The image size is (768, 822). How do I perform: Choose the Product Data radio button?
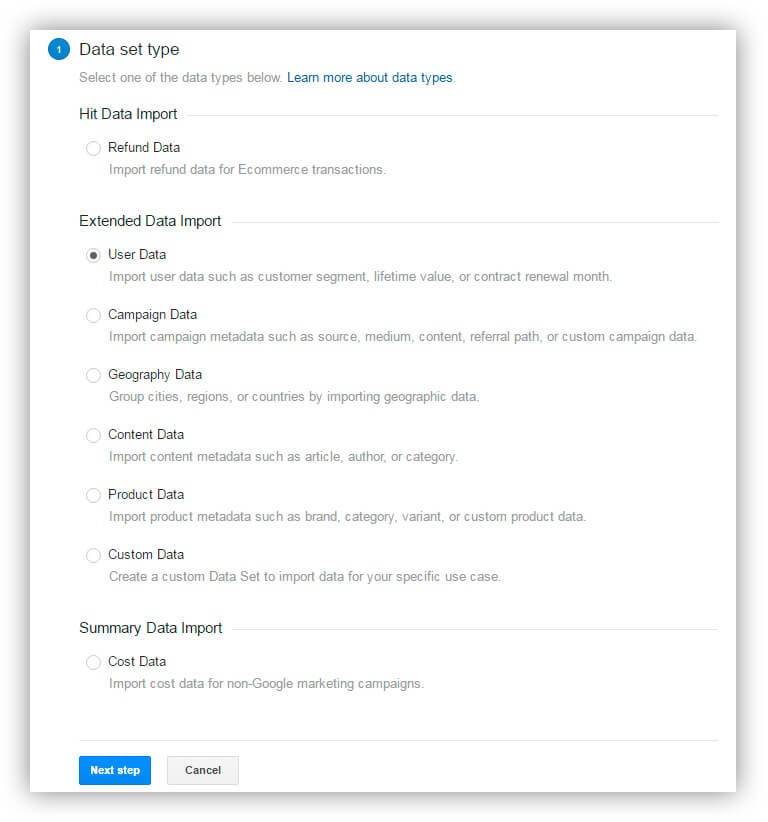click(93, 495)
